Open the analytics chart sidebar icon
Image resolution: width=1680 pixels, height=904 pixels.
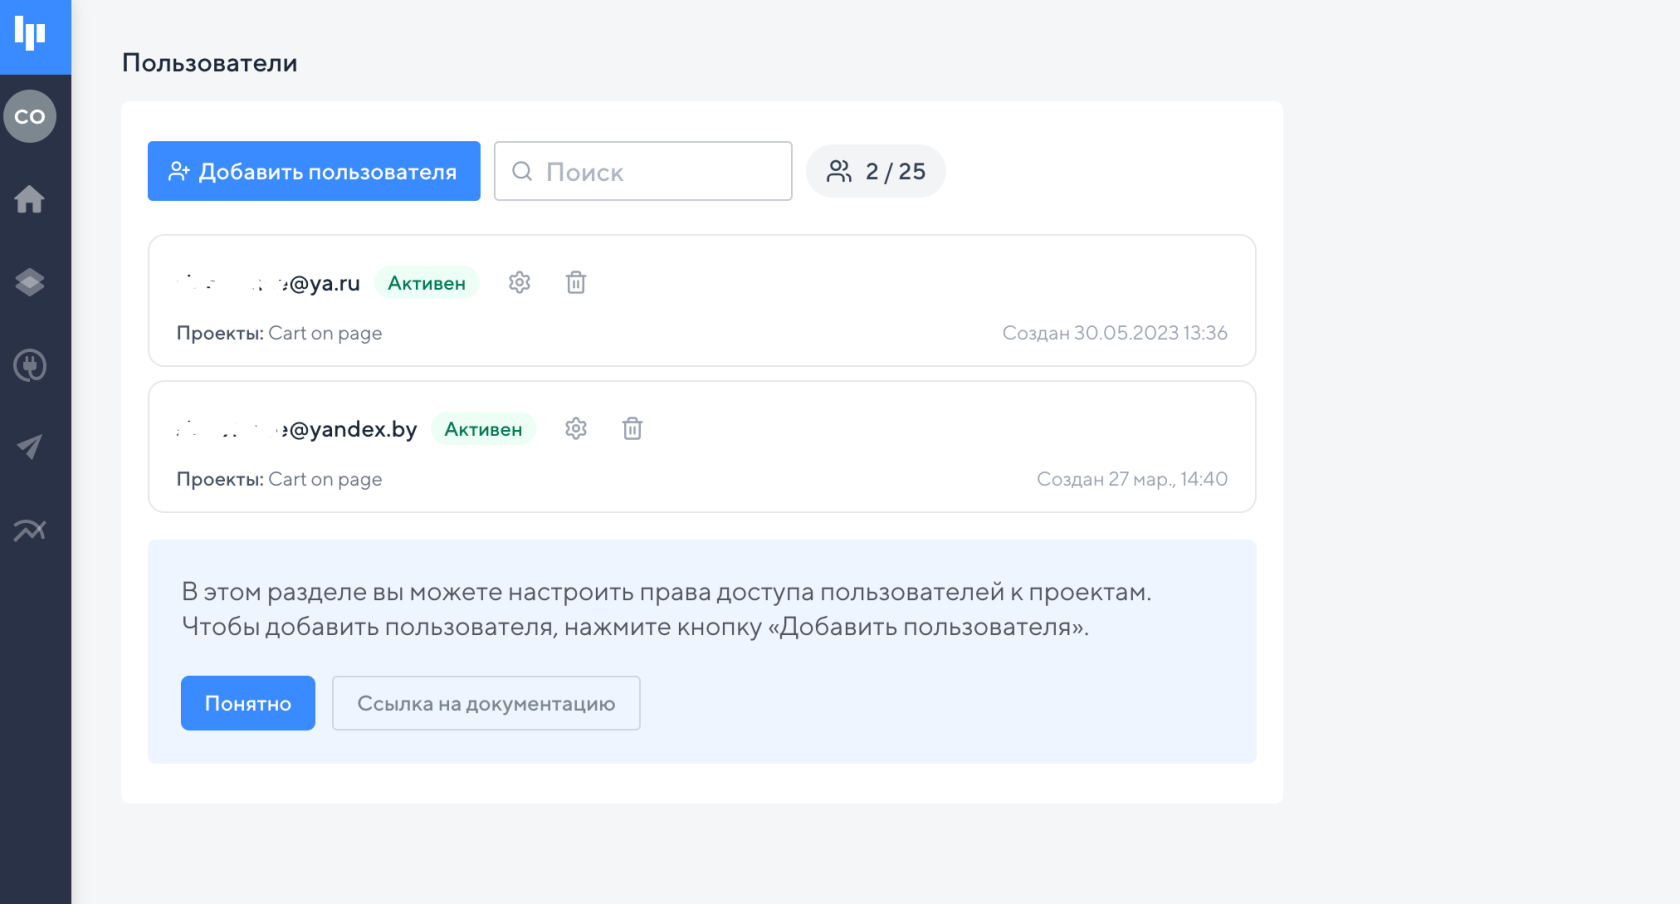pyautogui.click(x=30, y=530)
